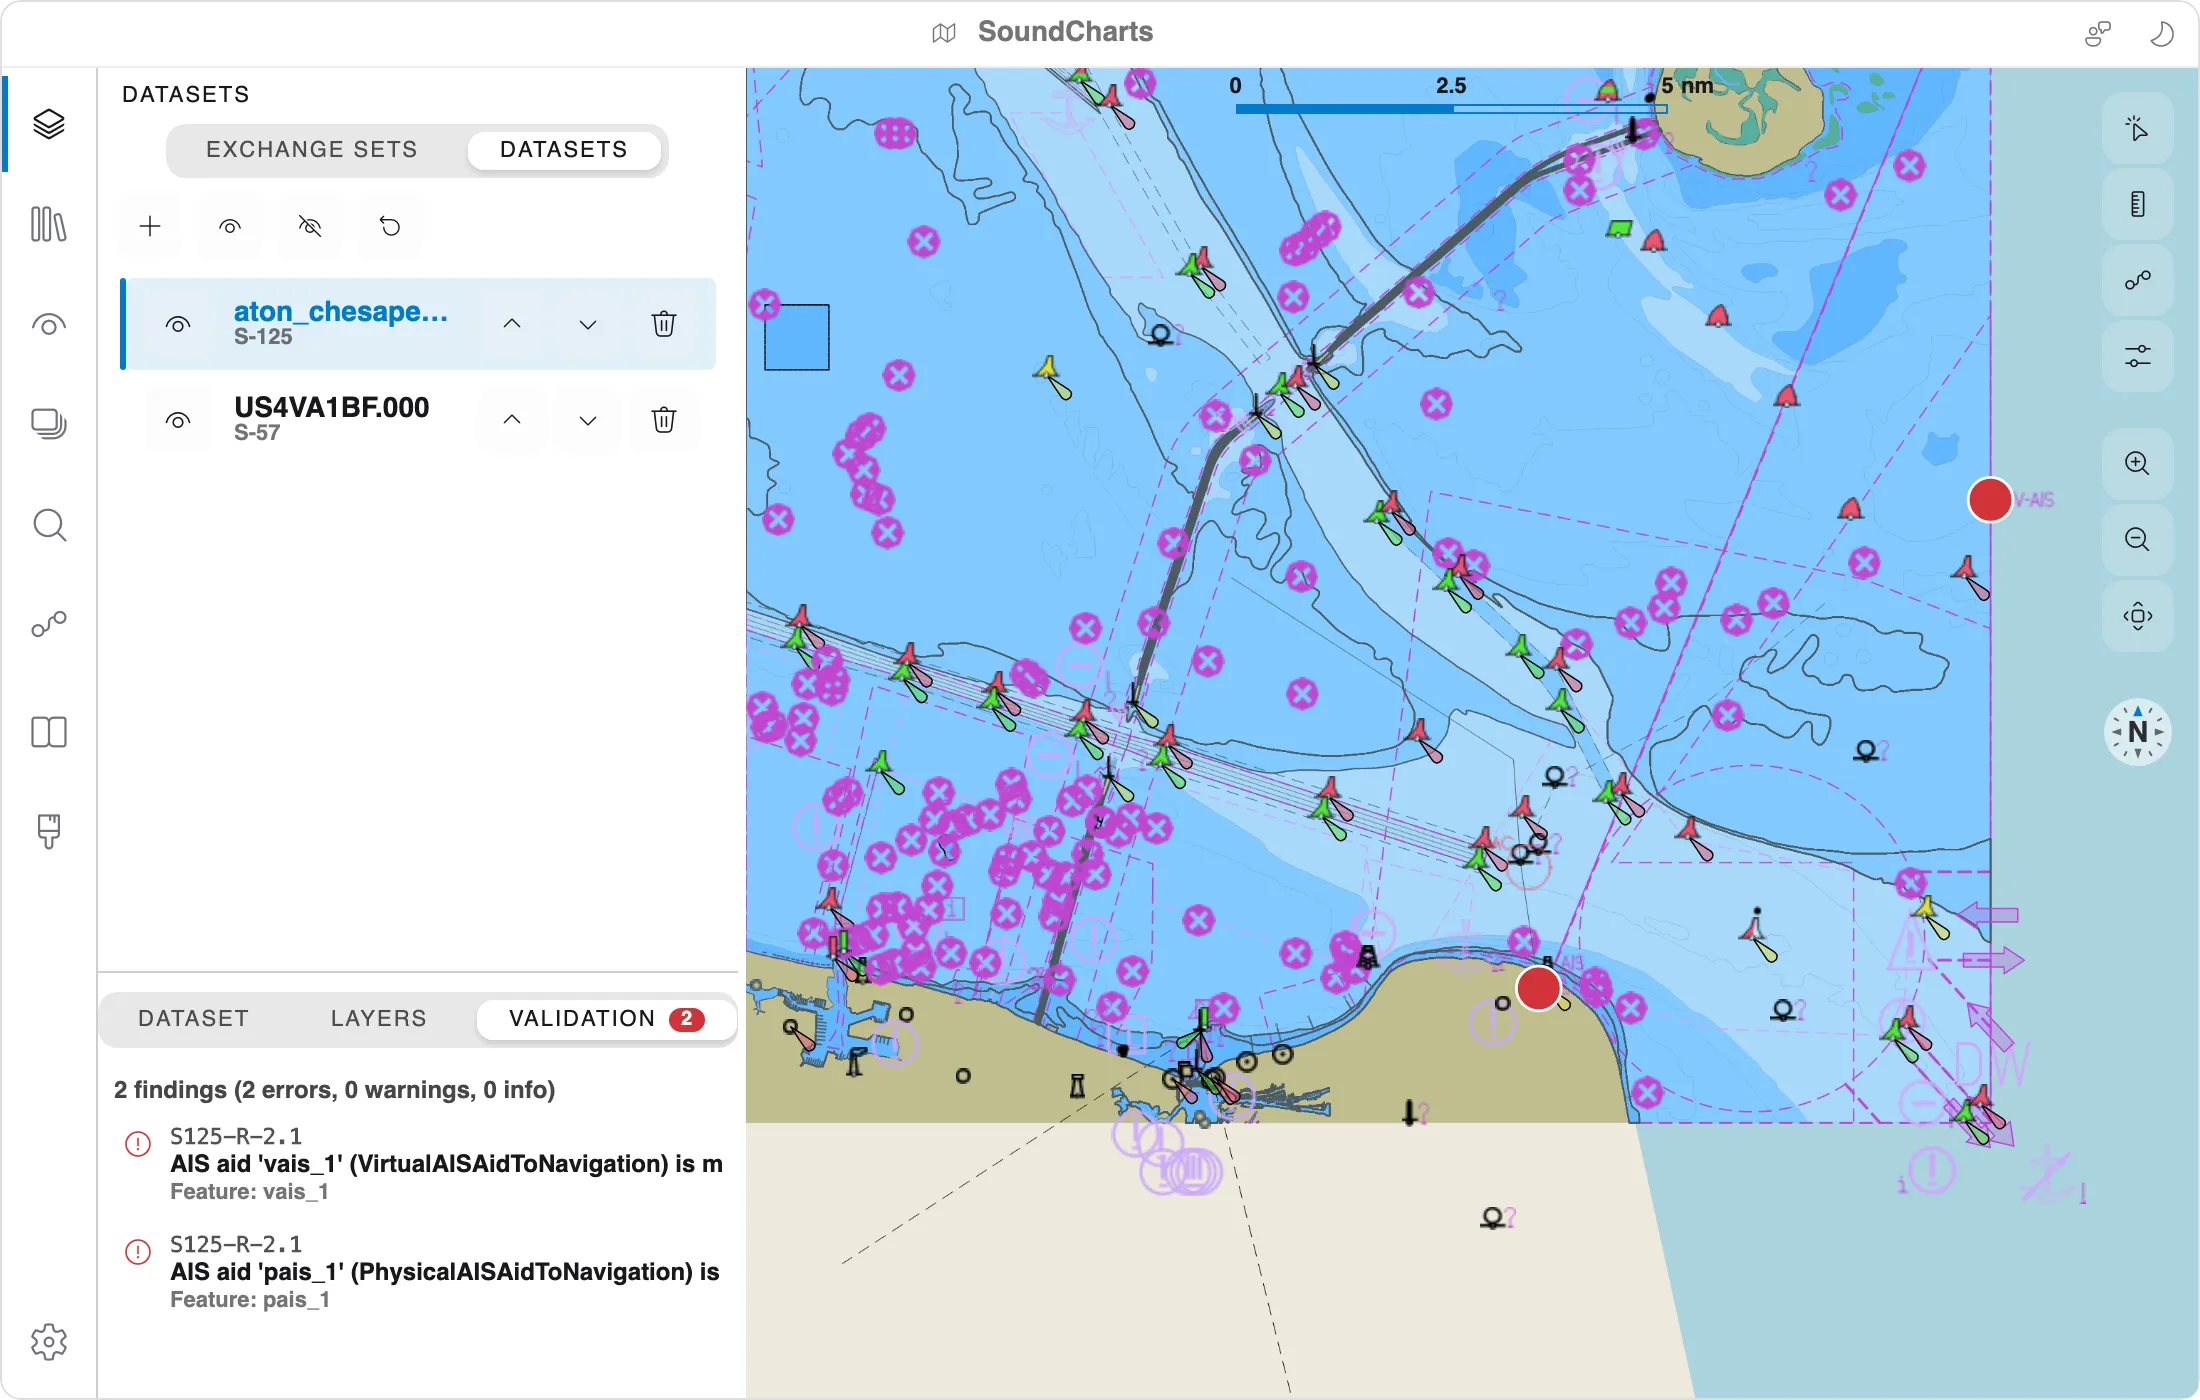Viewport: 2200px width, 1400px height.
Task: Reset orientation with the north compass
Action: click(2137, 732)
